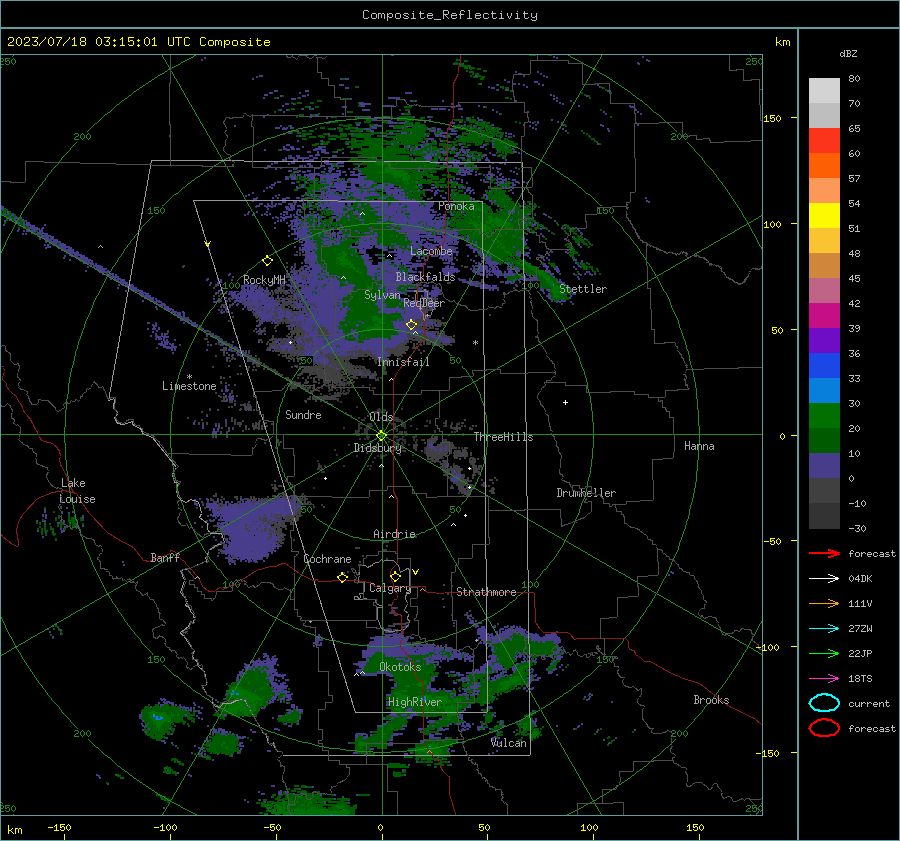Click the HighRiver label
Viewport: 900px width, 841px height.
[414, 702]
